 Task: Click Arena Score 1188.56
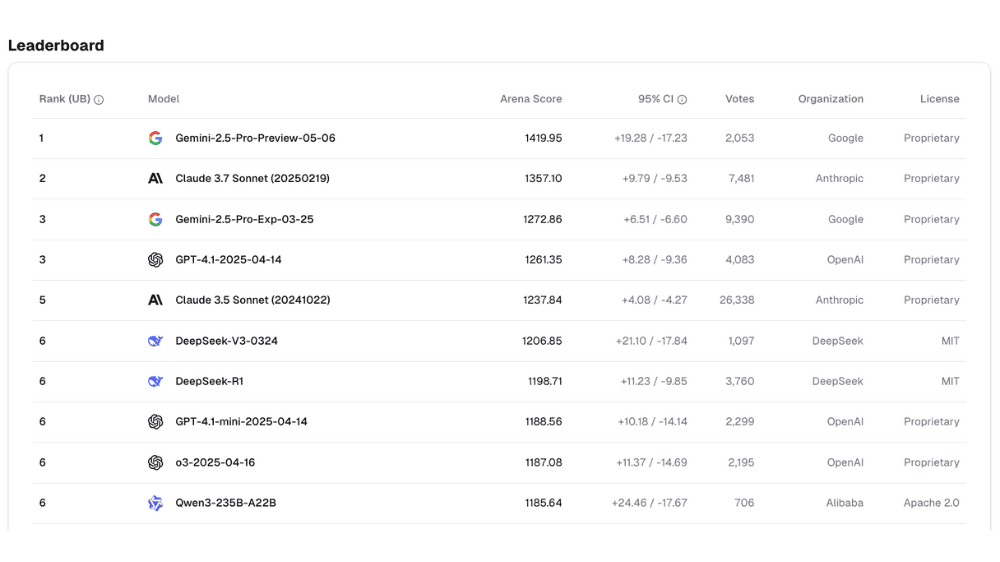543,422
